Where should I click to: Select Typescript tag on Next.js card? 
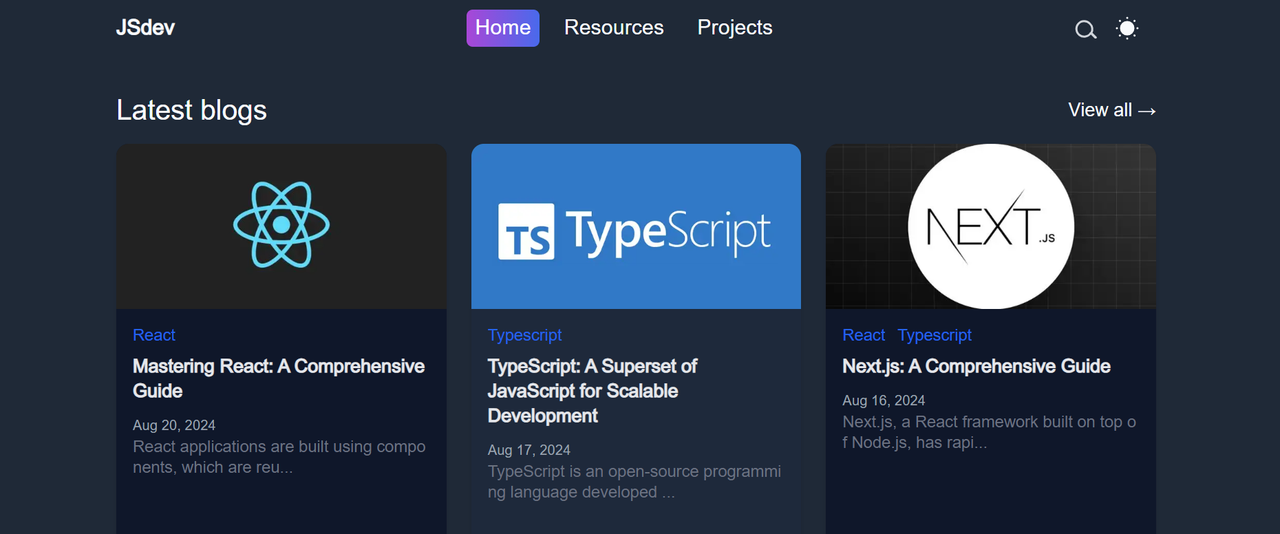tap(935, 335)
